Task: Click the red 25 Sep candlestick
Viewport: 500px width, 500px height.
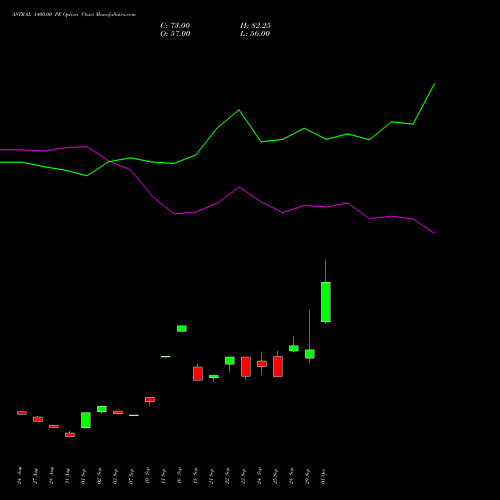Action: [x=278, y=366]
